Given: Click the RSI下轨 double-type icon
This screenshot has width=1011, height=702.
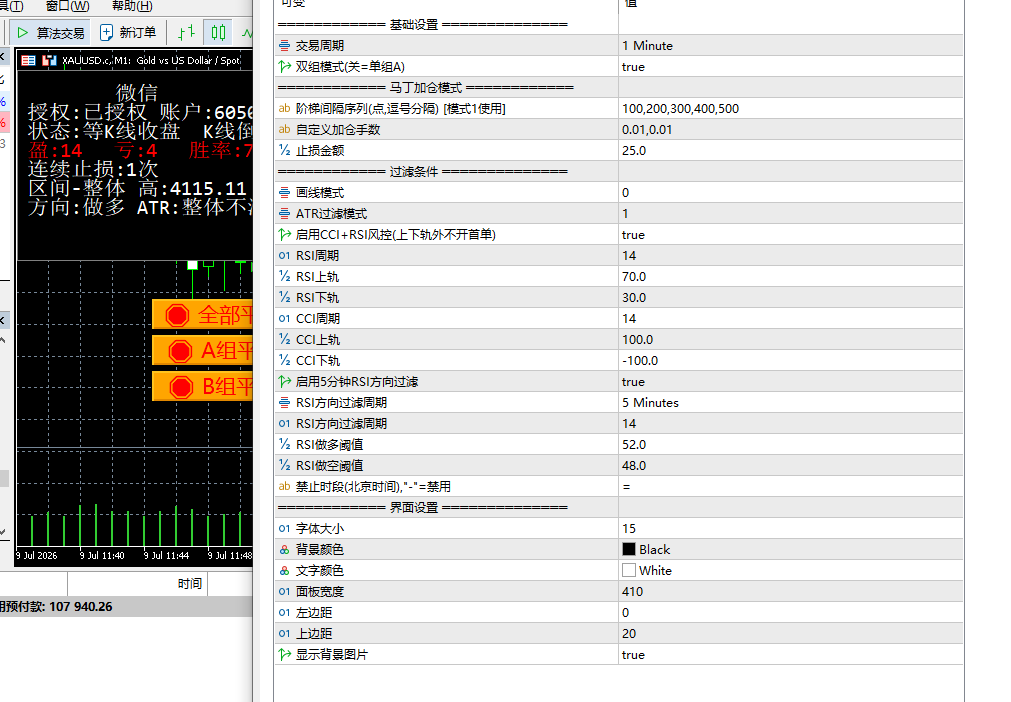Looking at the screenshot, I should (284, 297).
